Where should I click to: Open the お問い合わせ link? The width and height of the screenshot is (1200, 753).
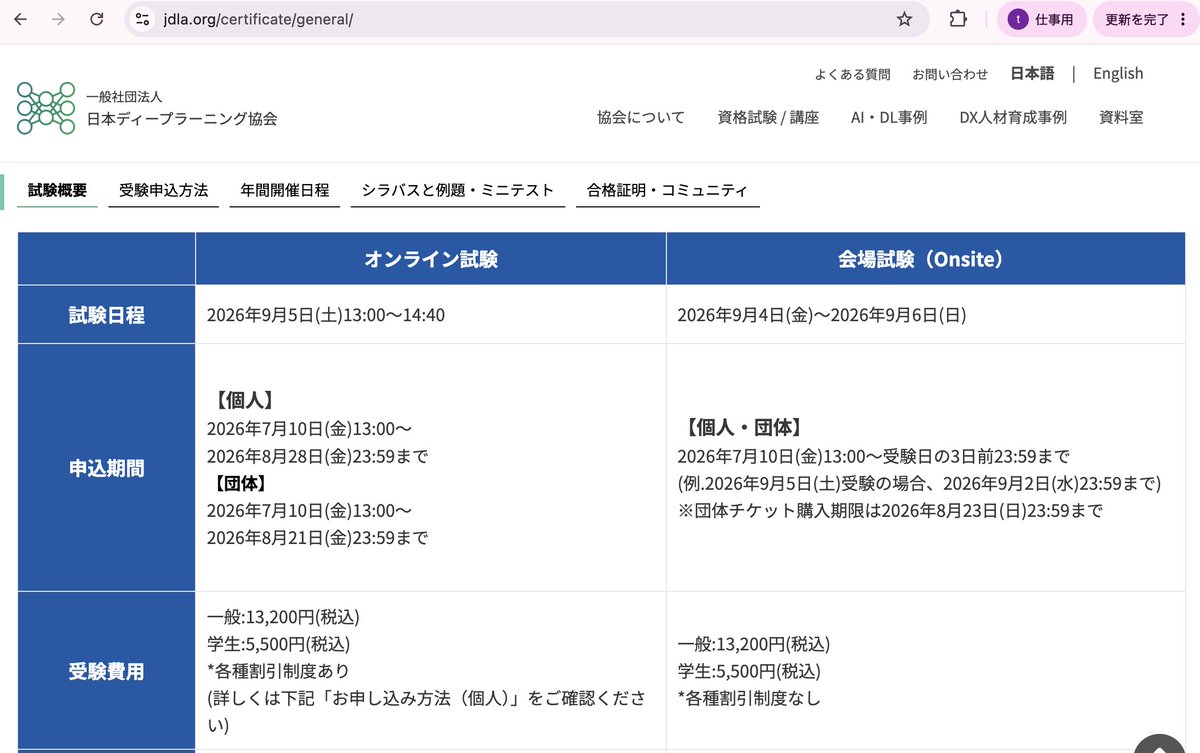tap(950, 74)
